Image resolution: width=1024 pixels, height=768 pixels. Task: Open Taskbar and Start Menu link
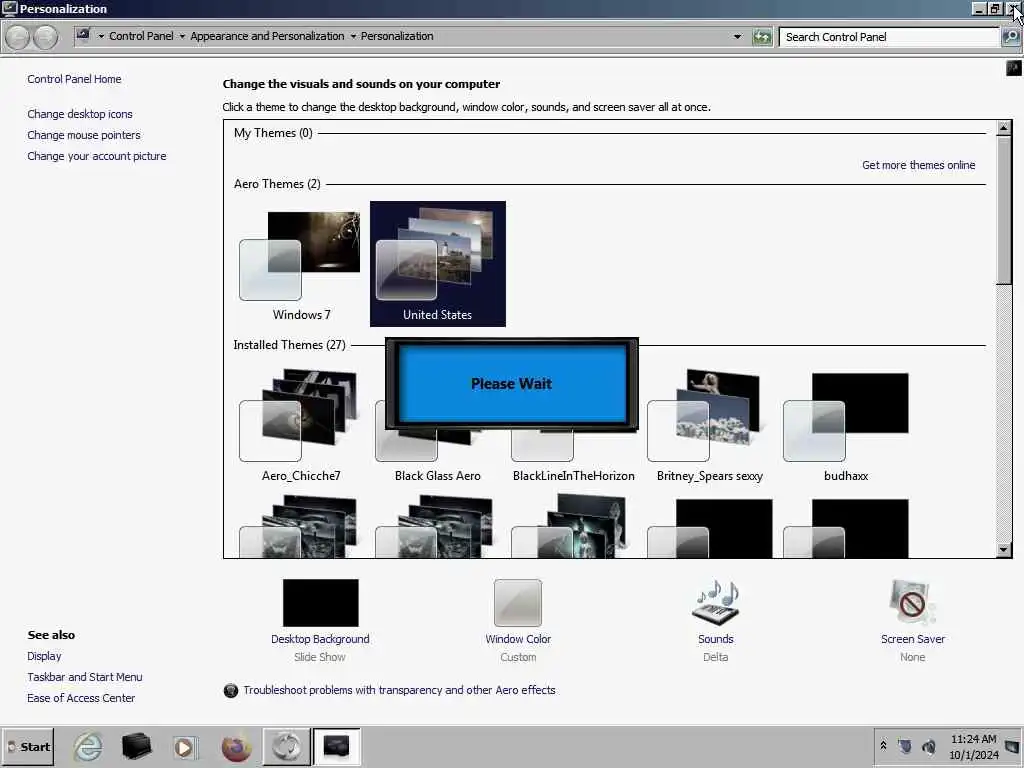click(x=84, y=677)
